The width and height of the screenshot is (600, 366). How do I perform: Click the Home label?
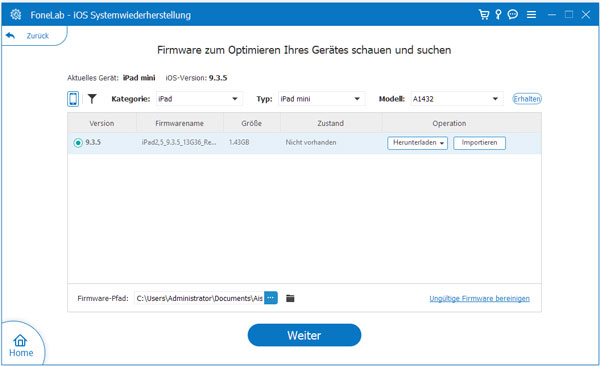pos(21,353)
